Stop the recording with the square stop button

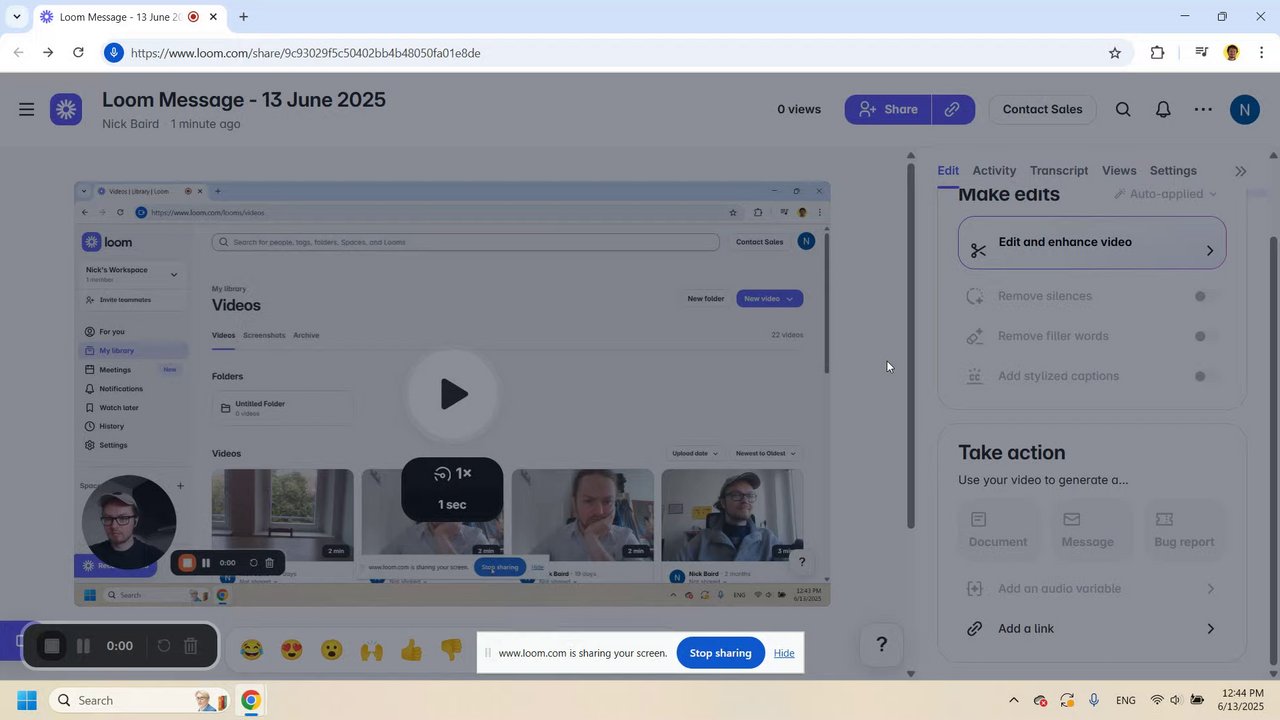click(x=52, y=646)
